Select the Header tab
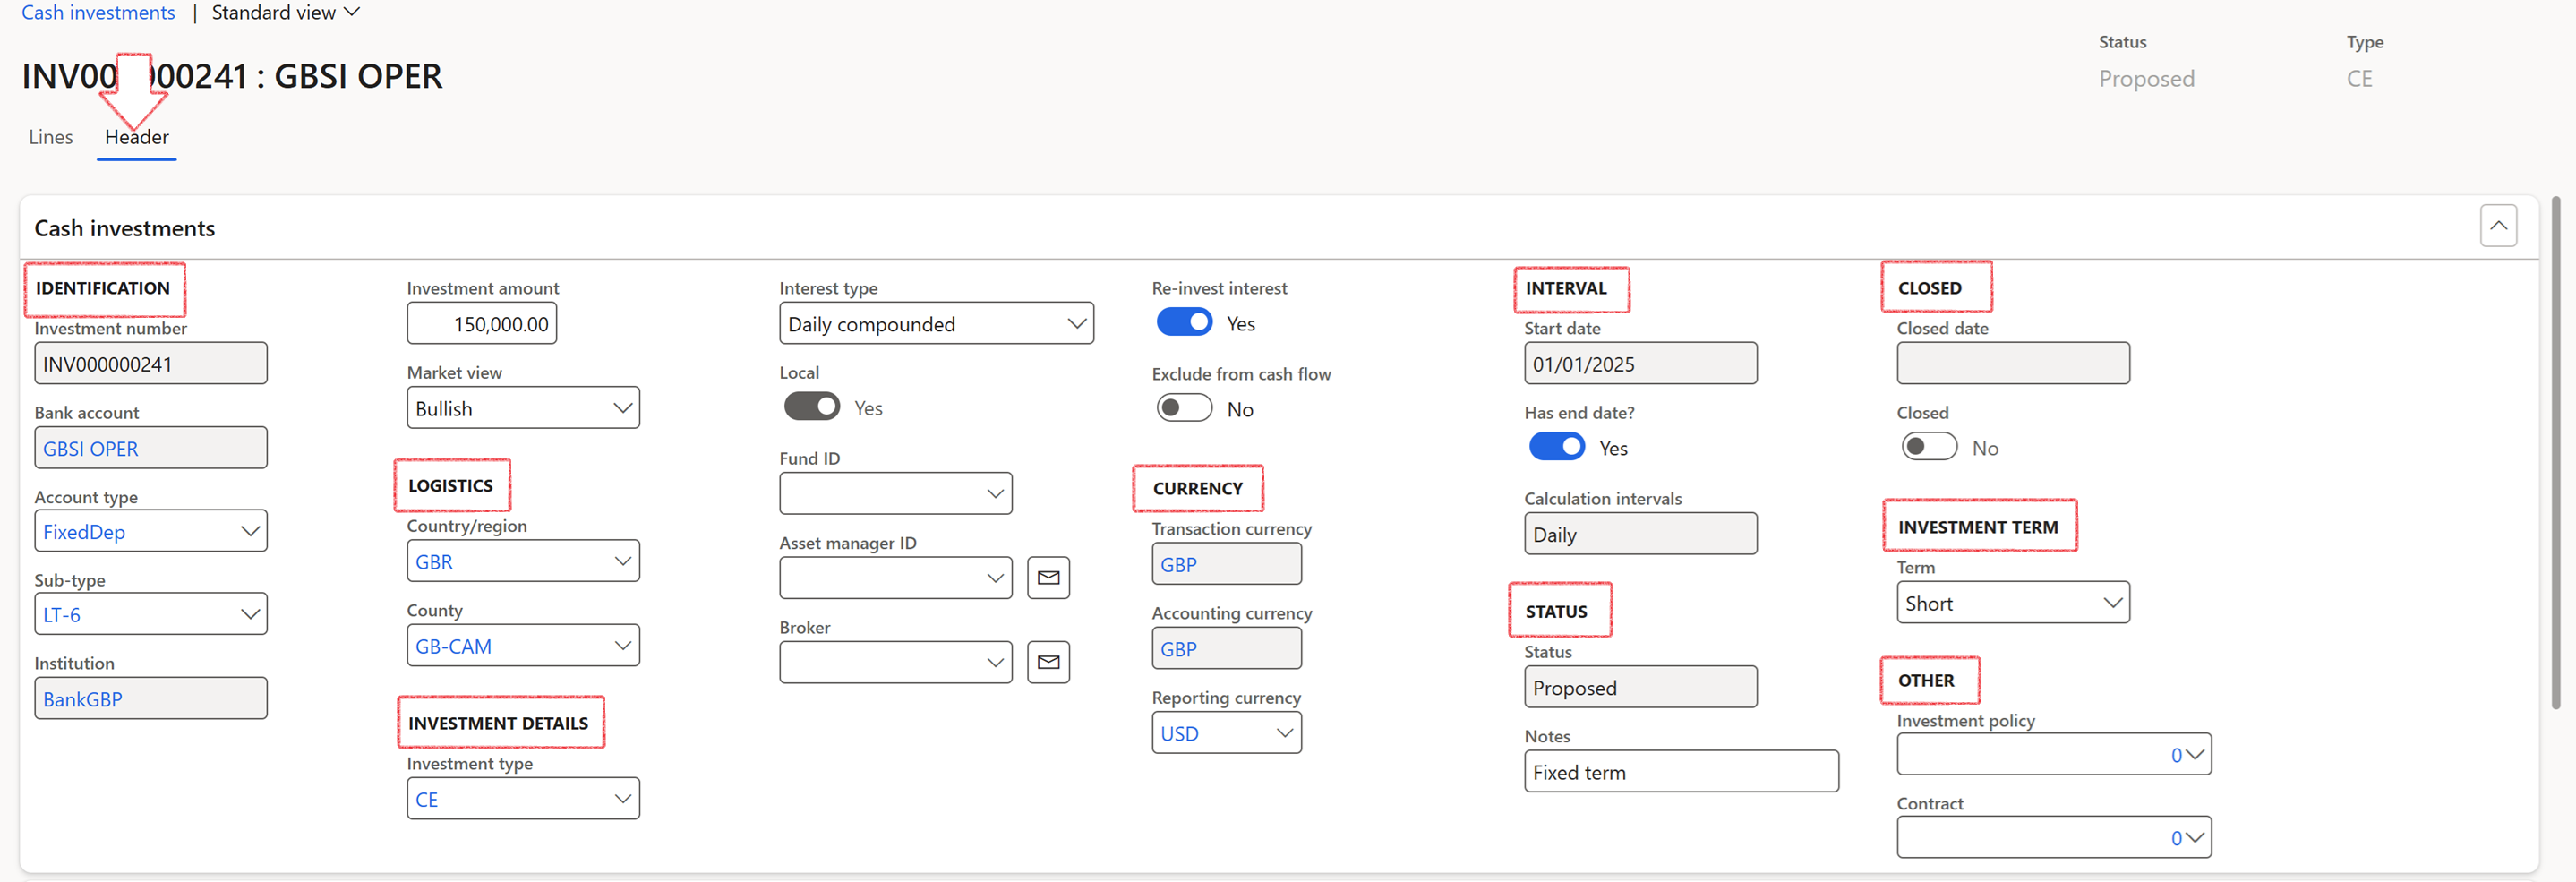Viewport: 2576px width, 882px height. pos(137,137)
